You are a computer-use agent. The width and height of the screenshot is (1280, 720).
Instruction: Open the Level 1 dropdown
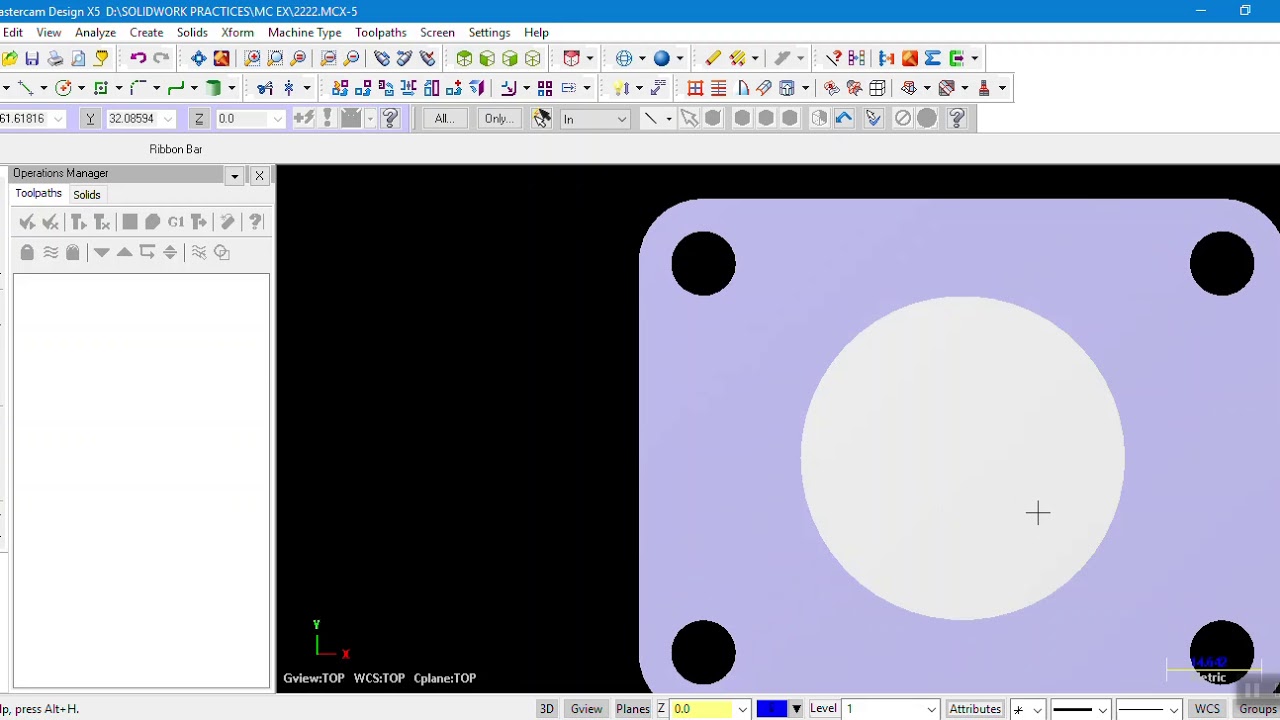pyautogui.click(x=930, y=709)
